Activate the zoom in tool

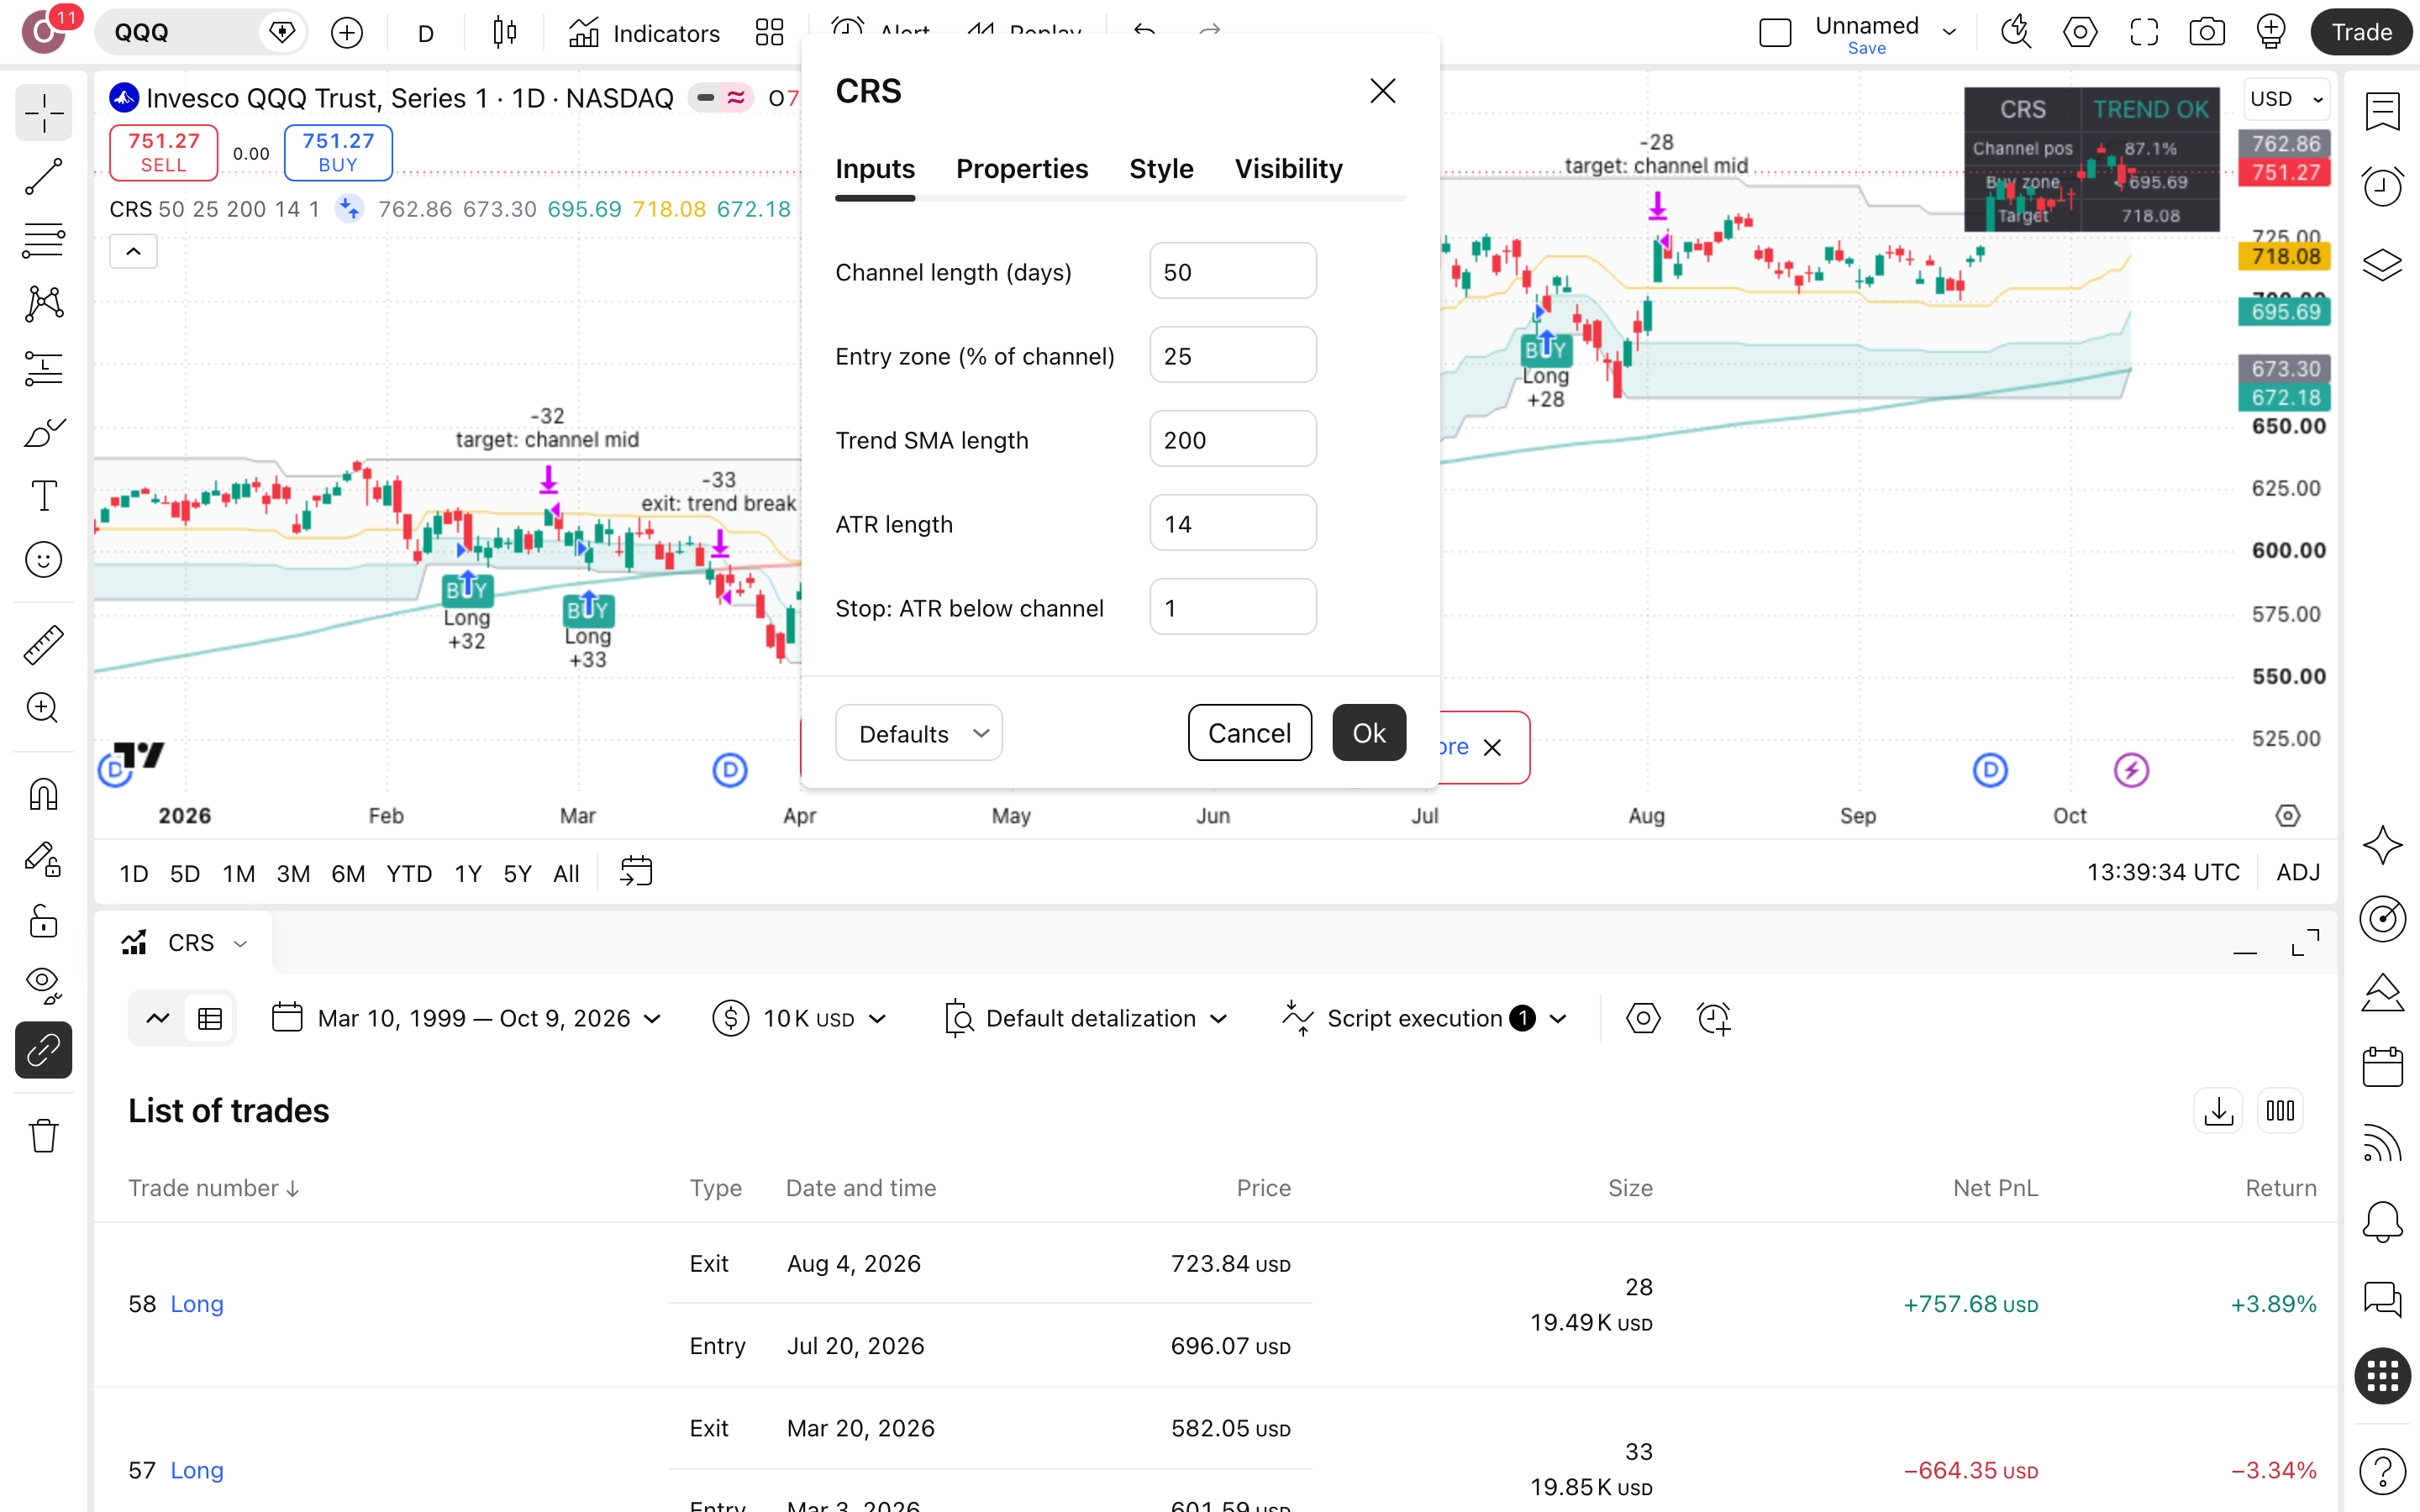coord(43,708)
